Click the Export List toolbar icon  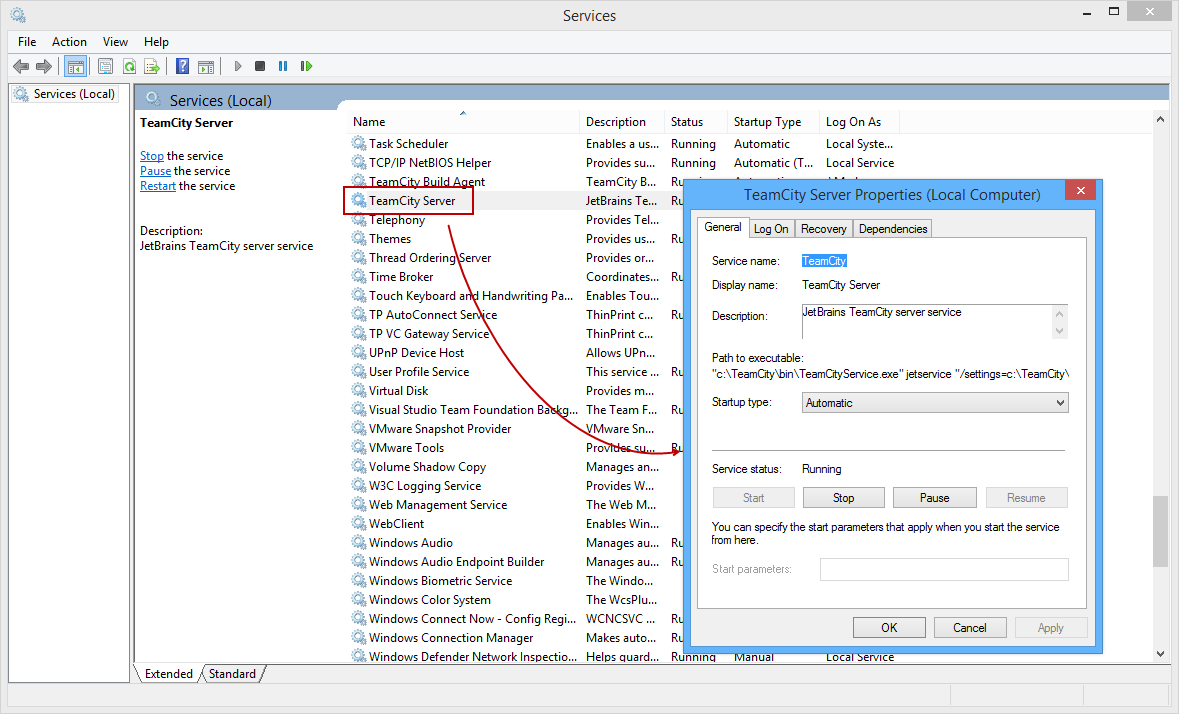pos(152,66)
